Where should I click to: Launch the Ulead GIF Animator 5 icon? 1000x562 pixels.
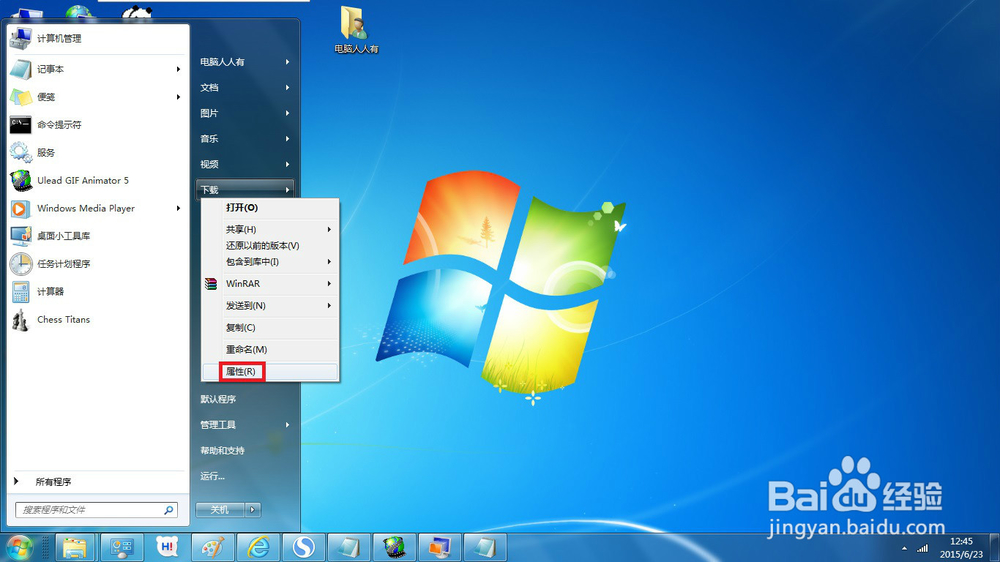[x=20, y=181]
